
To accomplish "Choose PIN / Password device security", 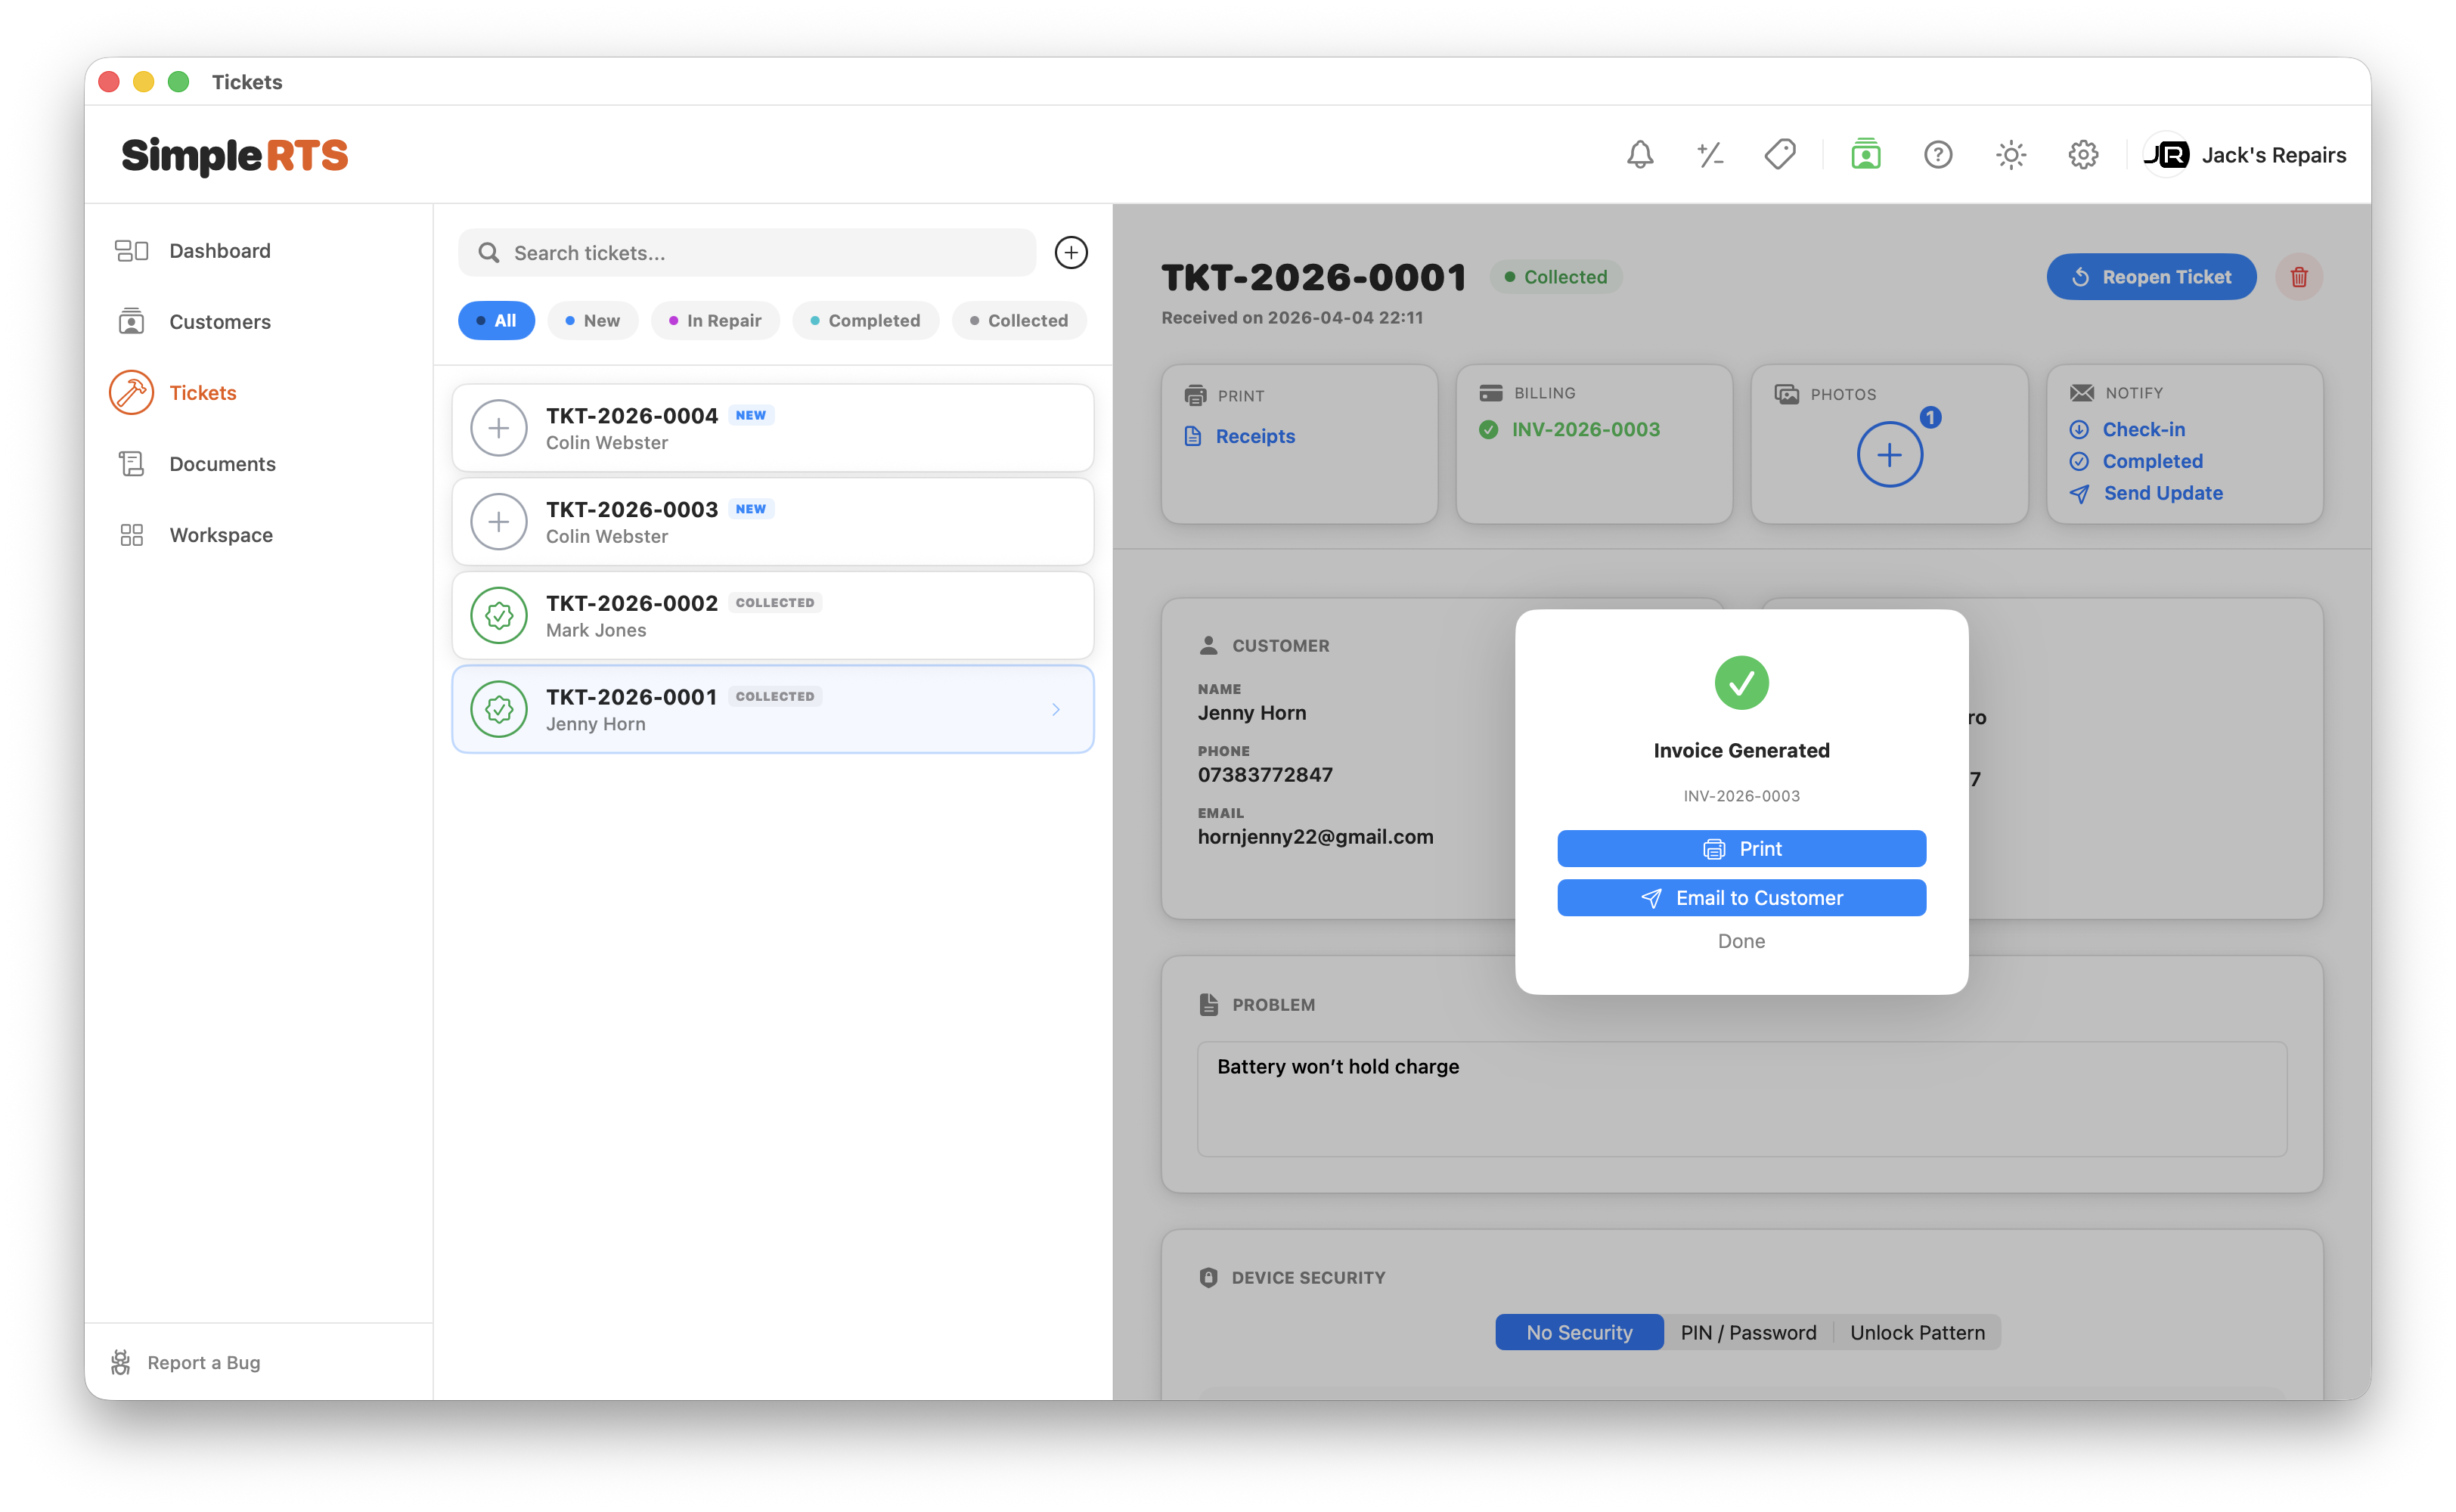I will coord(1747,1332).
